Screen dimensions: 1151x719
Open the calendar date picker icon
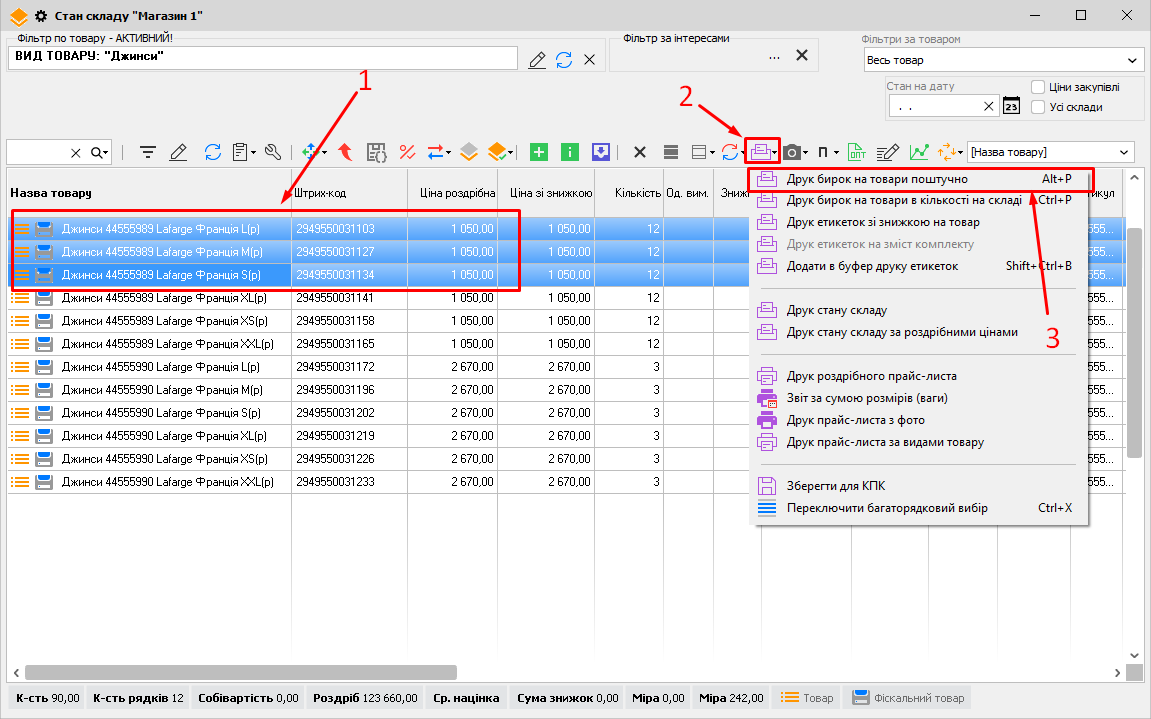[1011, 106]
